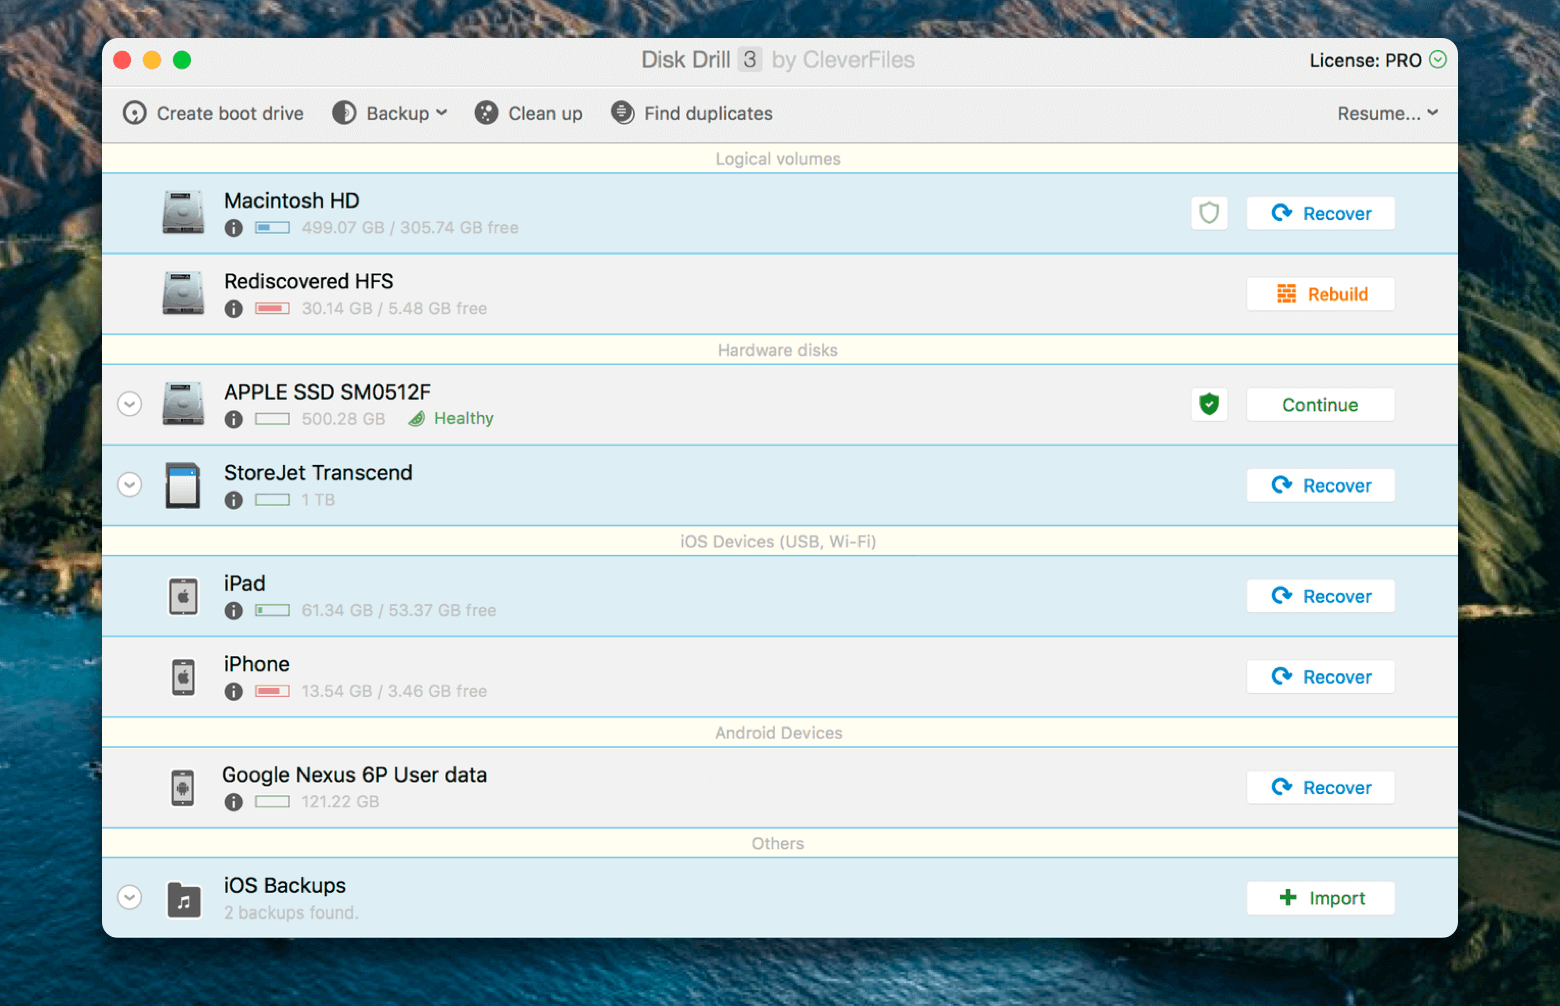Click info icon under Rediscovered HFS
The height and width of the screenshot is (1006, 1560).
click(233, 309)
